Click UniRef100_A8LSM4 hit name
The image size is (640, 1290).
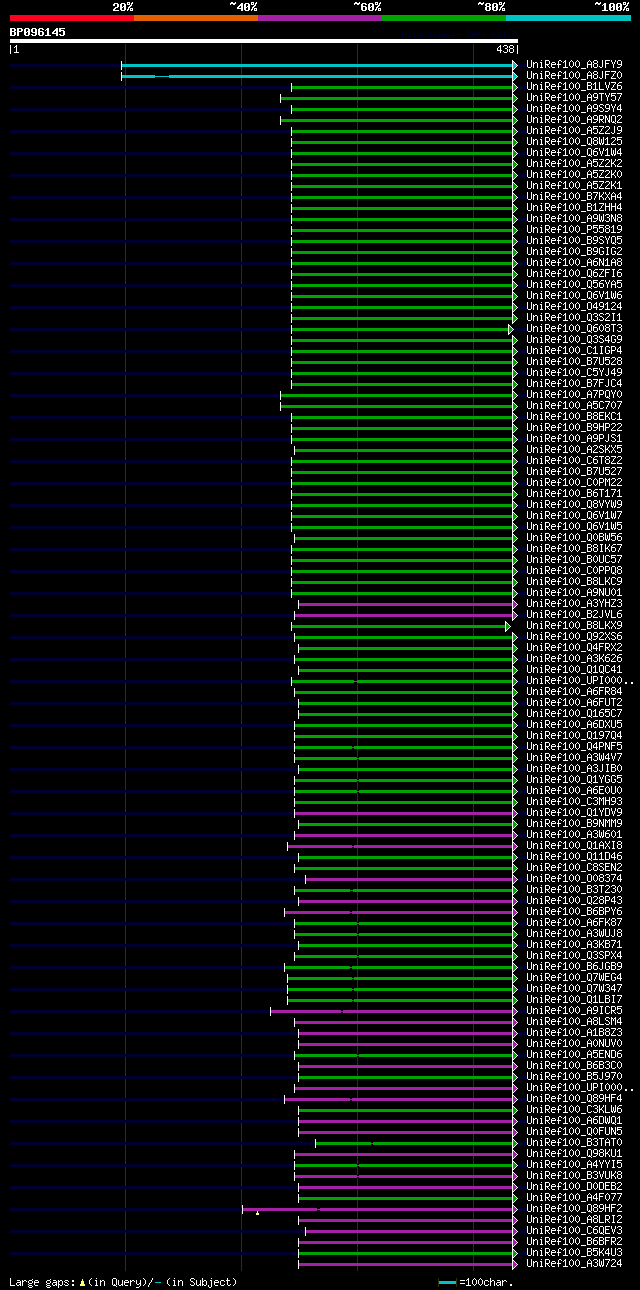coord(574,1022)
